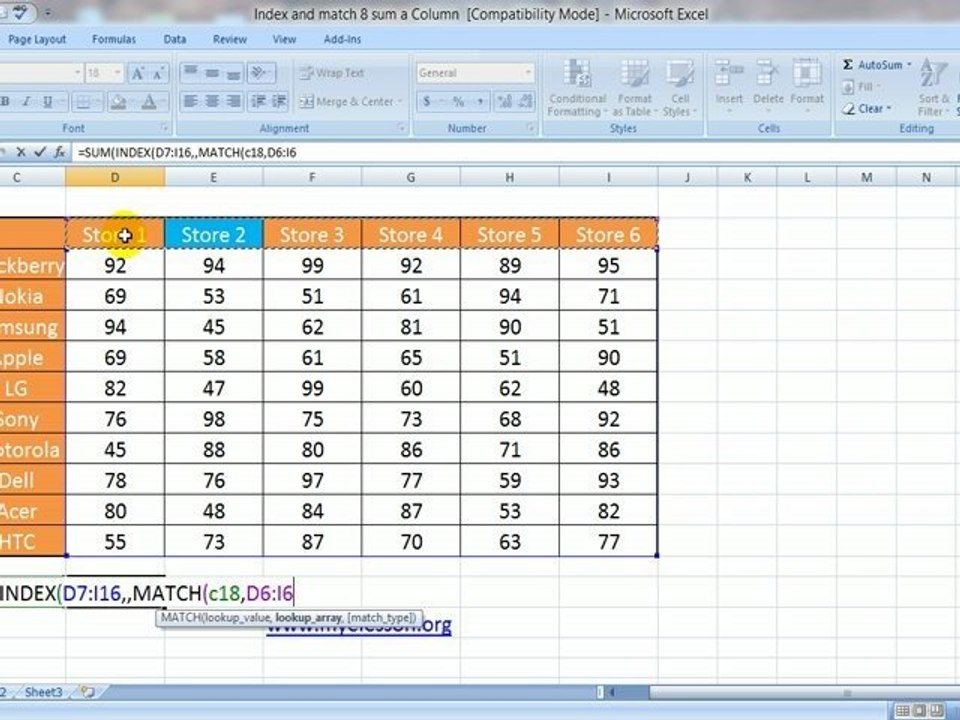Switch to Normal view in status bar
The height and width of the screenshot is (720, 960).
[902, 711]
